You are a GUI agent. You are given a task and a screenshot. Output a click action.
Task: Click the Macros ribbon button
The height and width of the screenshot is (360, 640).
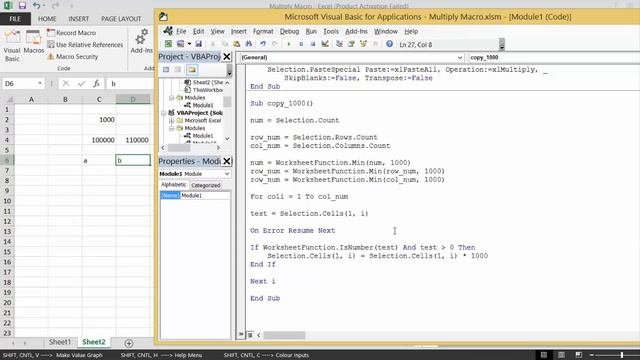(x=33, y=42)
